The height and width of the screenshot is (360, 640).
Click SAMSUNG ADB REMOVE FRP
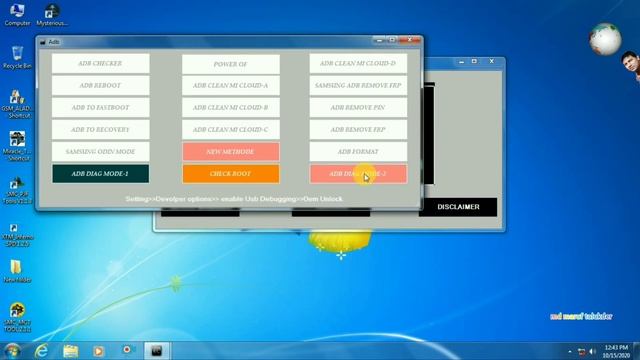[358, 85]
